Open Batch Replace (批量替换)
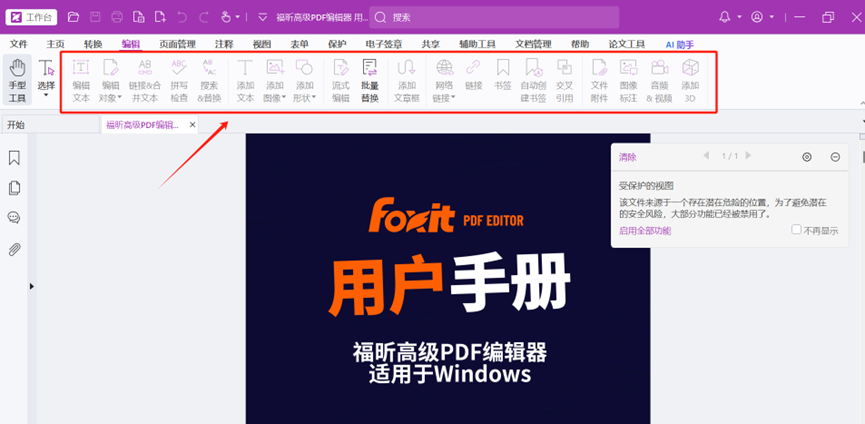This screenshot has width=865, height=424. point(370,81)
